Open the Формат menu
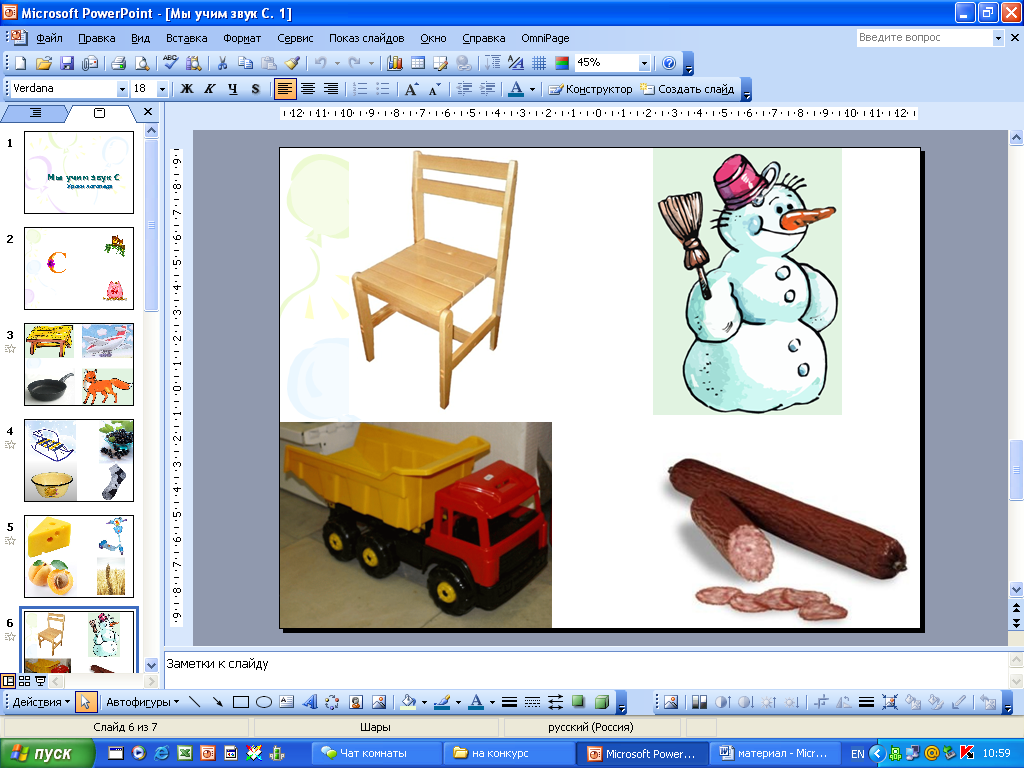Screen dimensions: 1024x768 coord(242,38)
